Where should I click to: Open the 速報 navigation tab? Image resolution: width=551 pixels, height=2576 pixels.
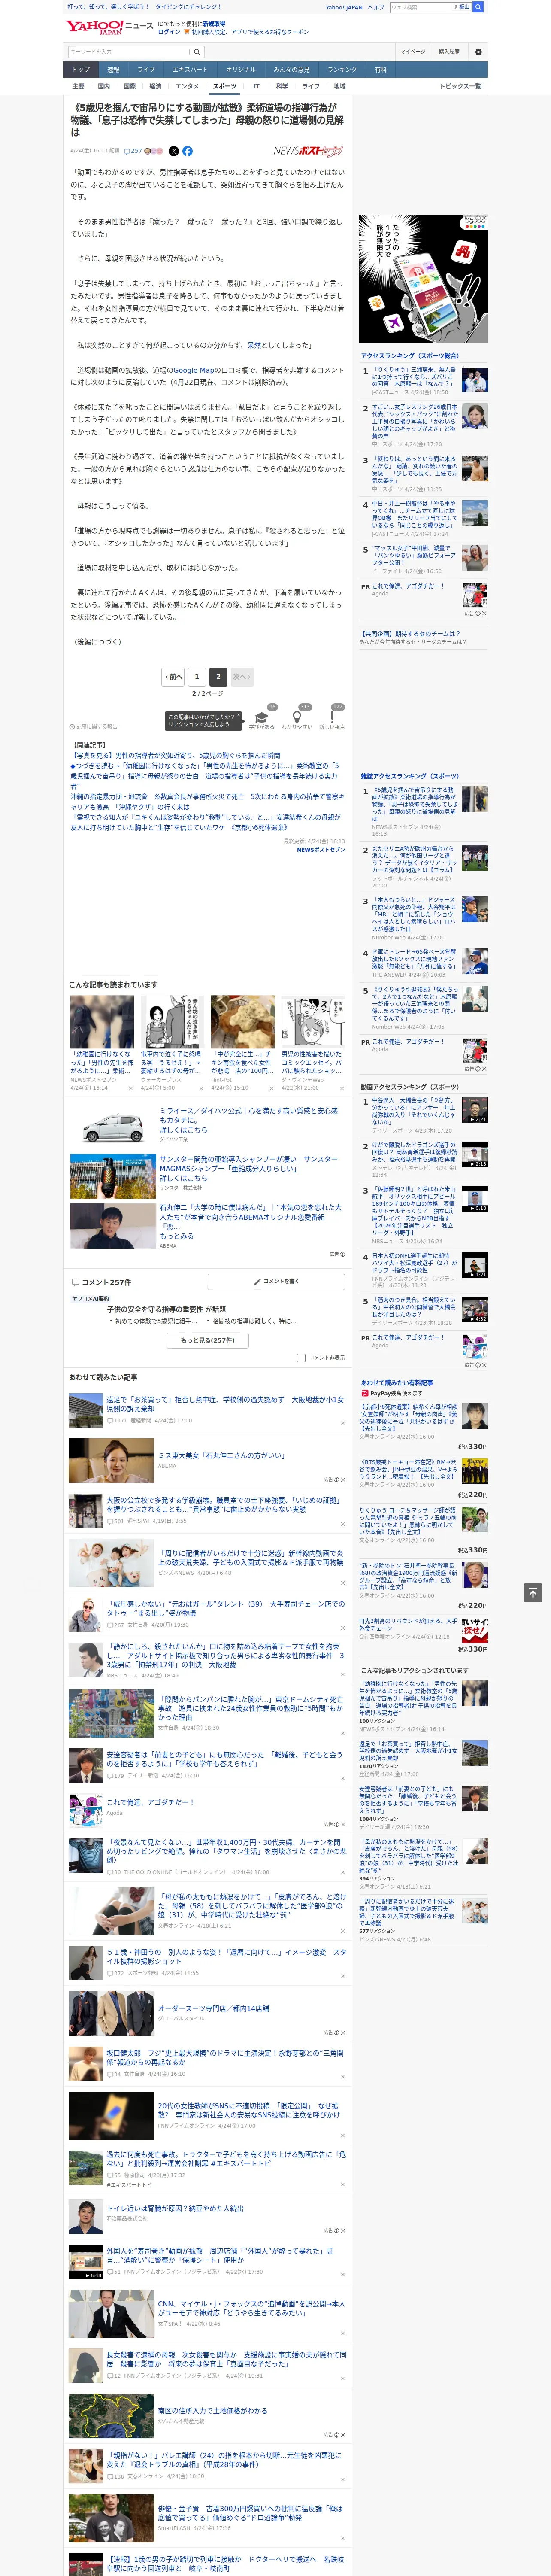[x=113, y=70]
